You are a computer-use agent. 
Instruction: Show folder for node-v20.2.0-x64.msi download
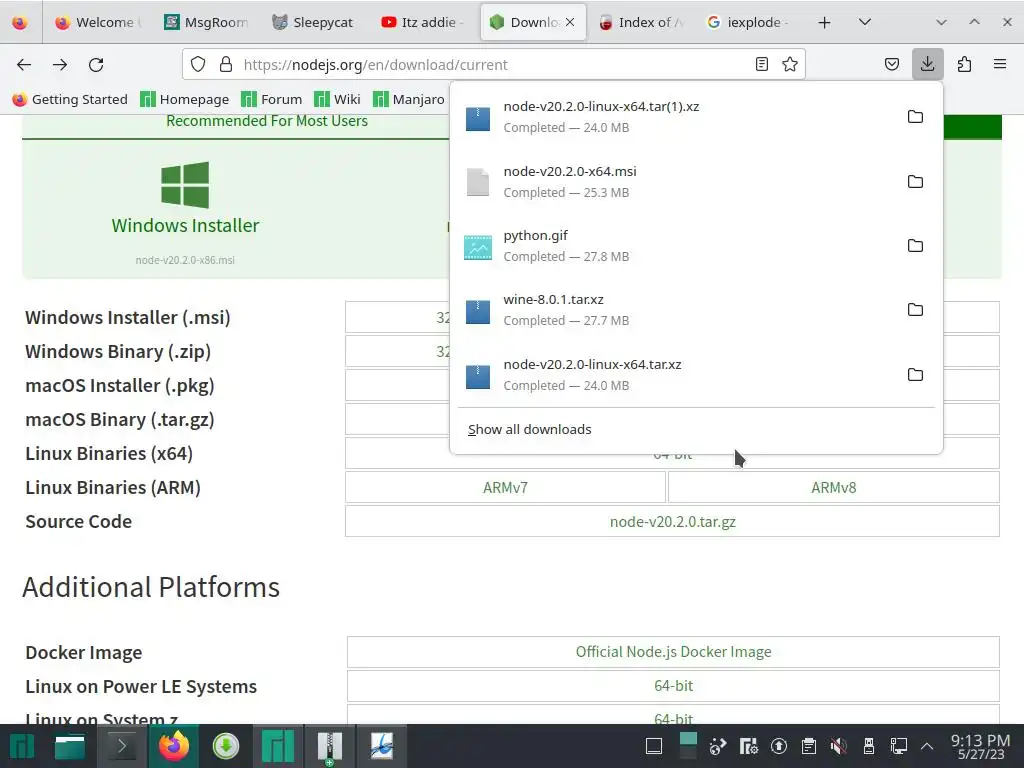tap(915, 182)
